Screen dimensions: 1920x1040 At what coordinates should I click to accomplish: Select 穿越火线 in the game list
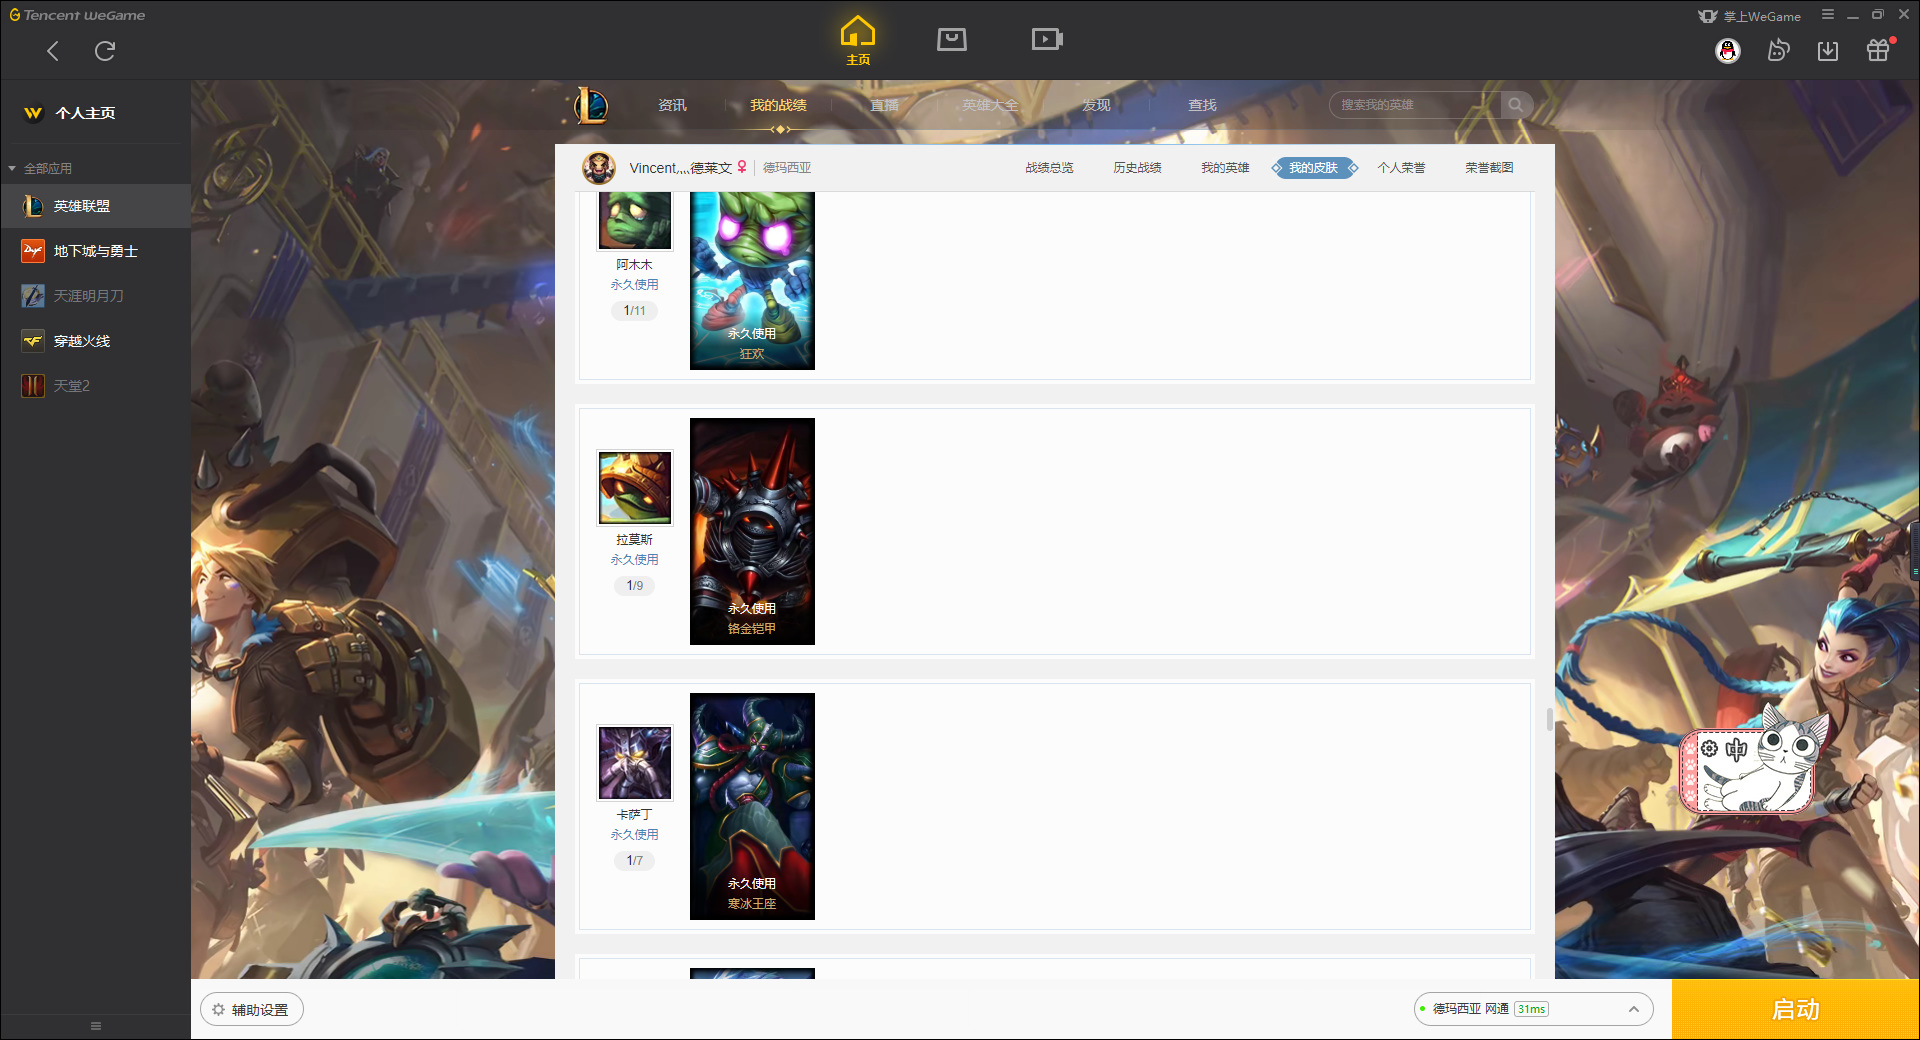(95, 341)
